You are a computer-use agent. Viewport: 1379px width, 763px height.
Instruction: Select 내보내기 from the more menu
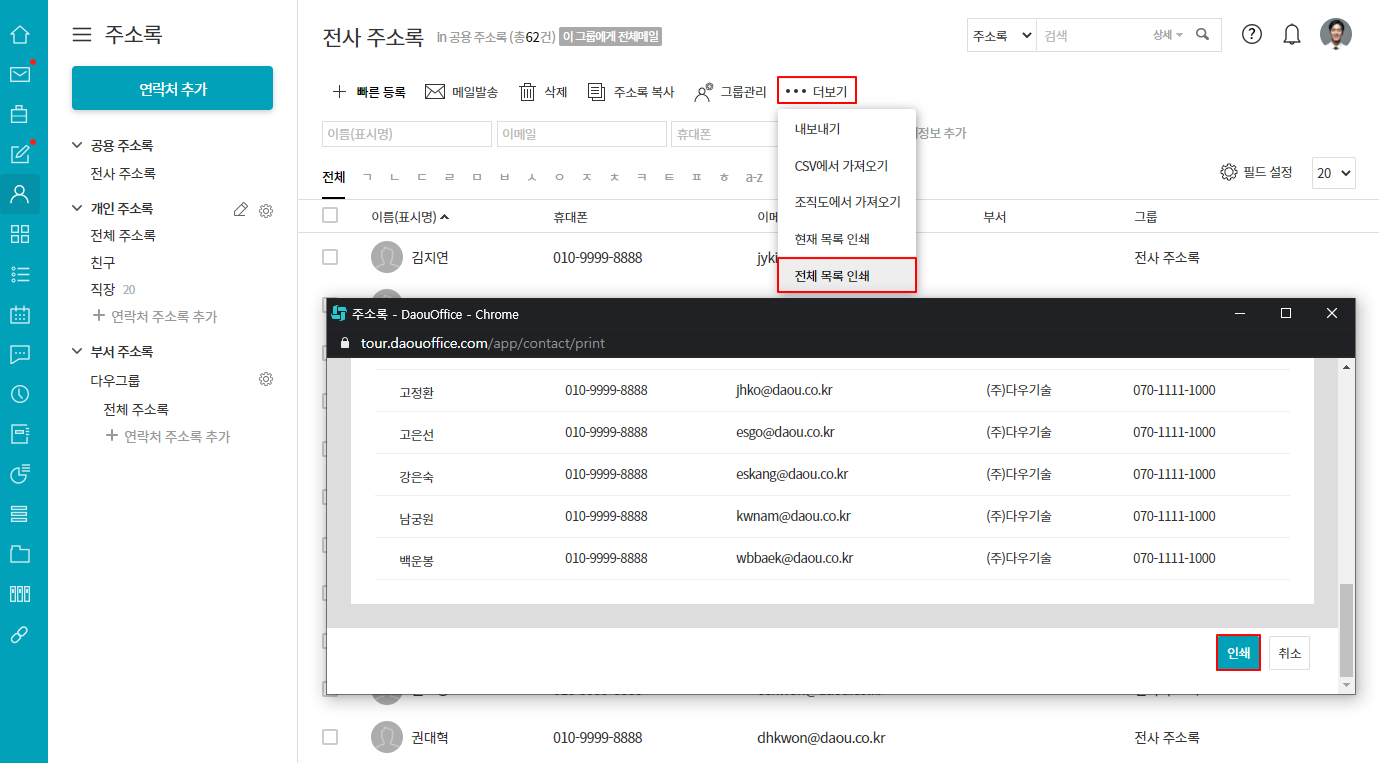(817, 129)
